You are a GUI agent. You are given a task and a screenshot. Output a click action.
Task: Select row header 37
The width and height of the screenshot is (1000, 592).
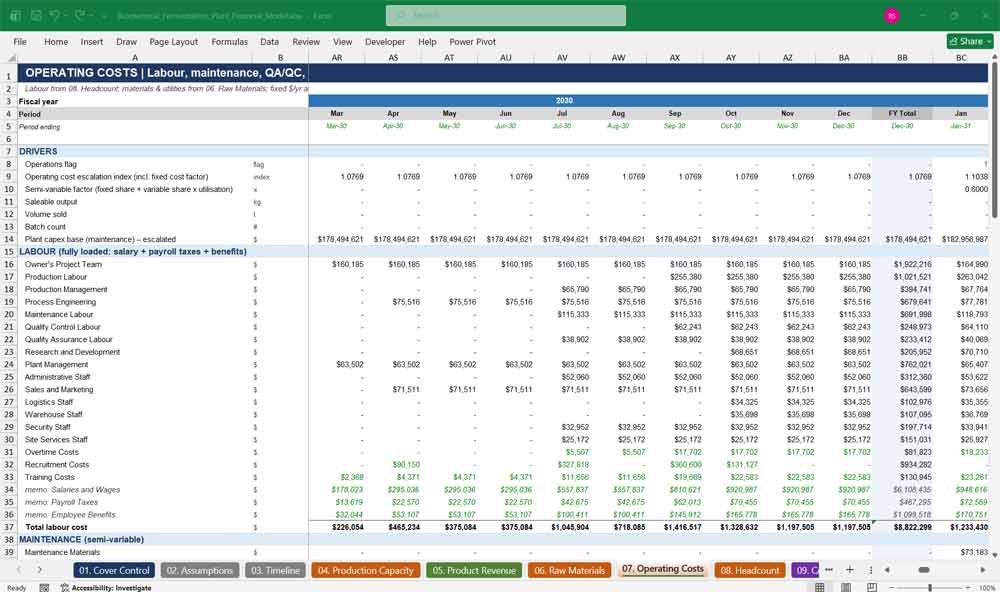point(8,527)
